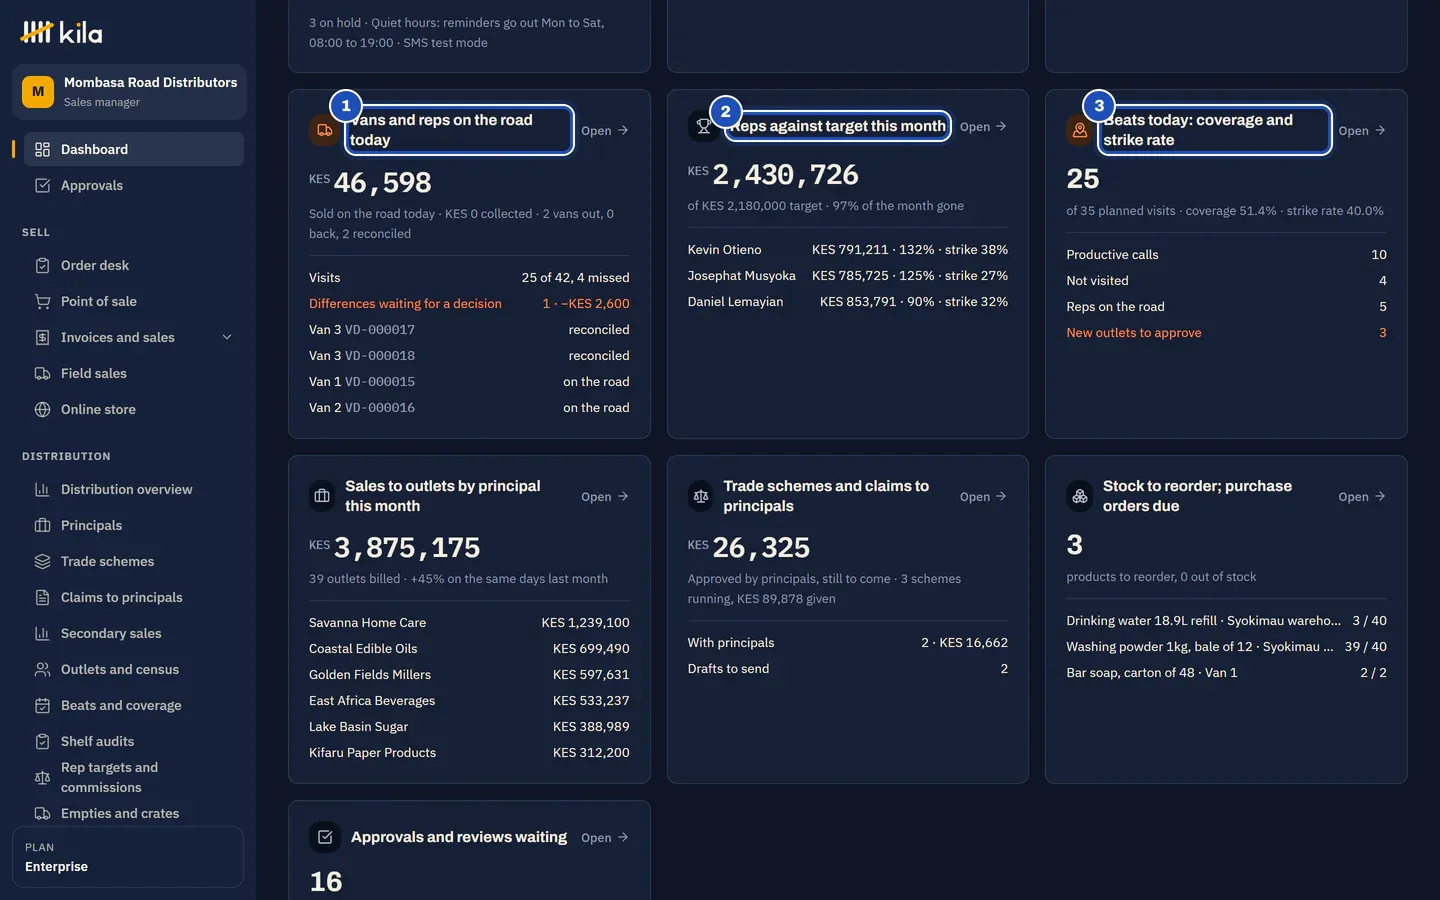Click Bar soap, carton of 48 row
Image resolution: width=1440 pixels, height=900 pixels.
tap(1226, 672)
